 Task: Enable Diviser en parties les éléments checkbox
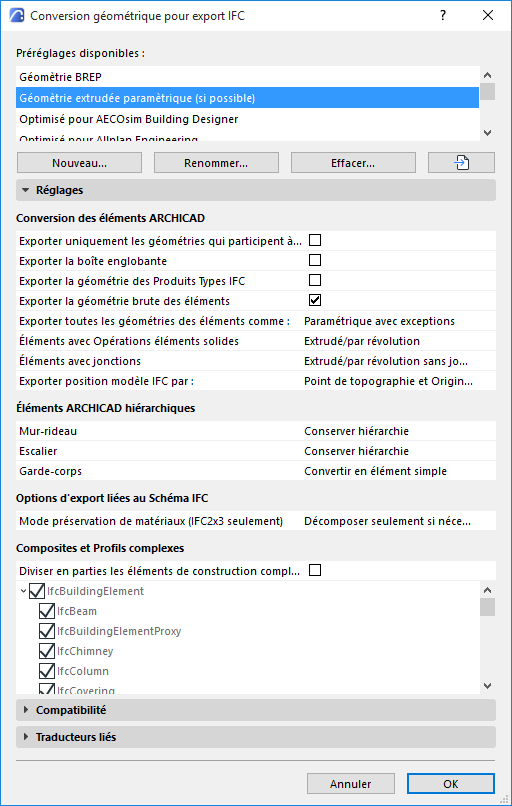tap(315, 570)
